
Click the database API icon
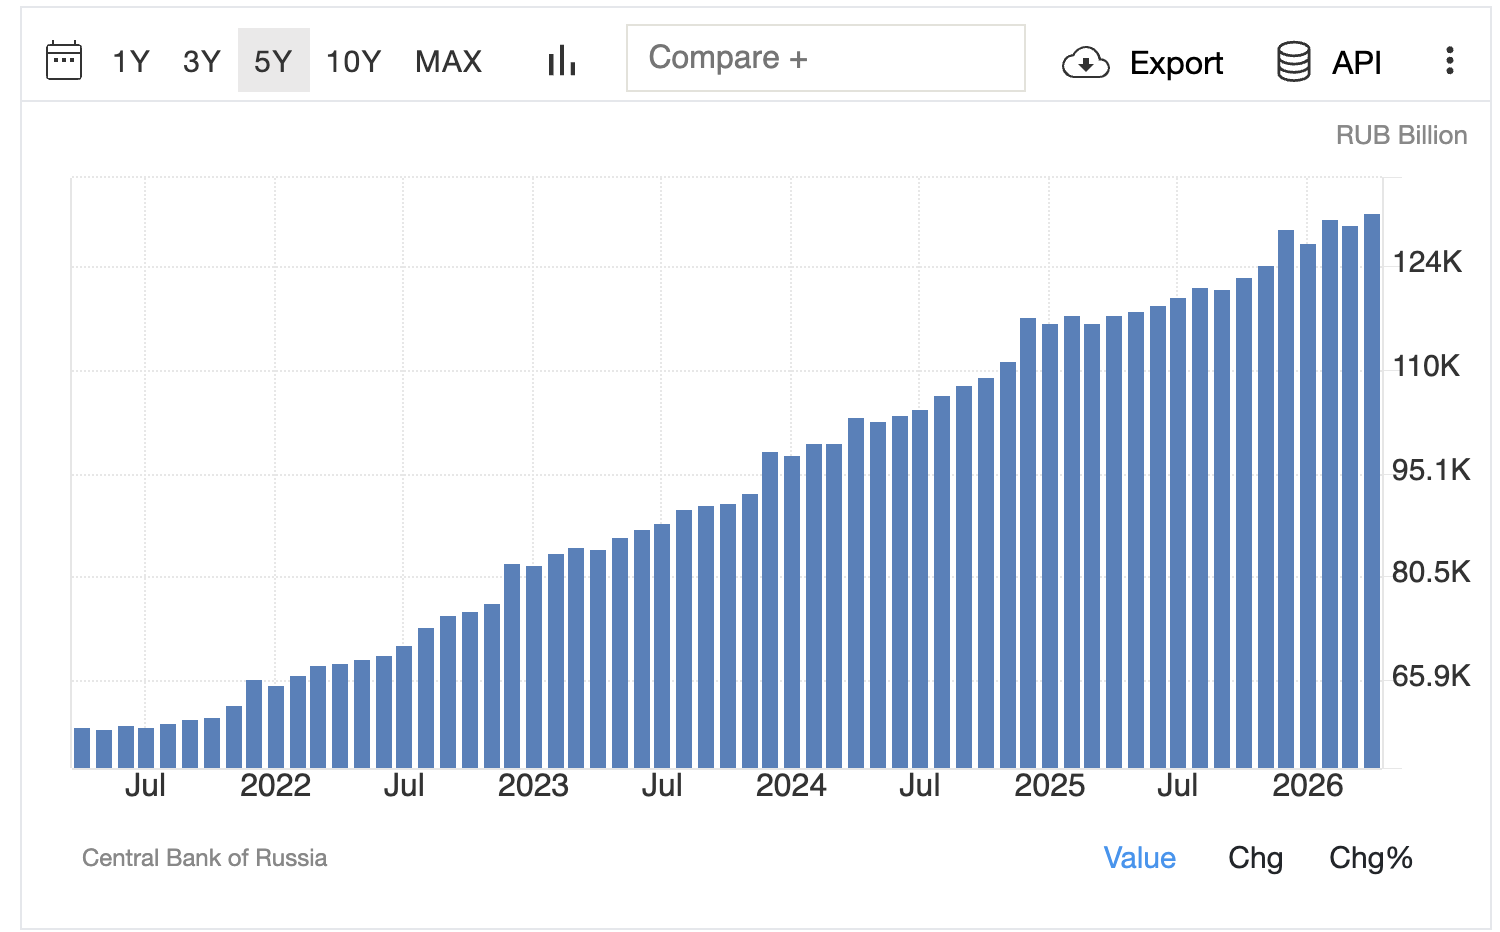tap(1294, 62)
